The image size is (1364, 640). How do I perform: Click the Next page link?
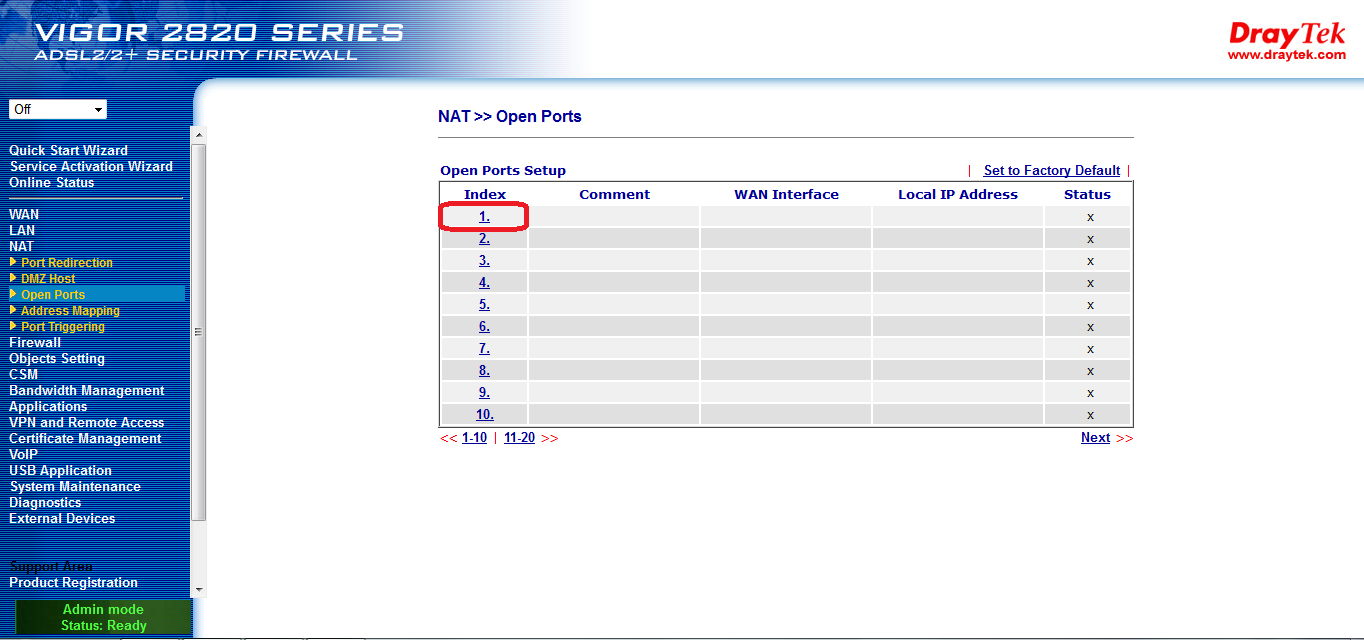1095,438
